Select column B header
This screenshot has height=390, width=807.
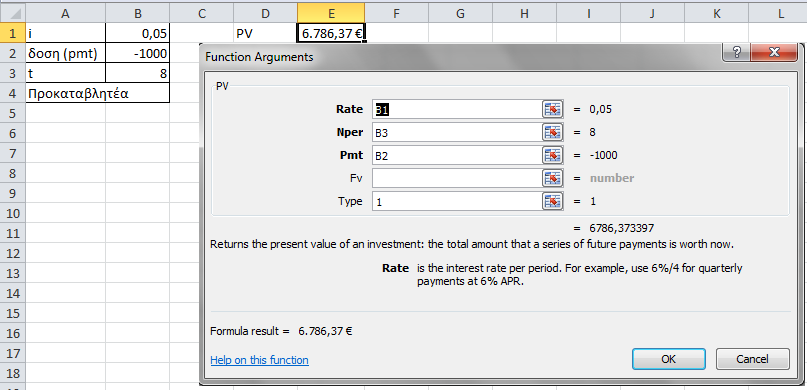coord(137,13)
